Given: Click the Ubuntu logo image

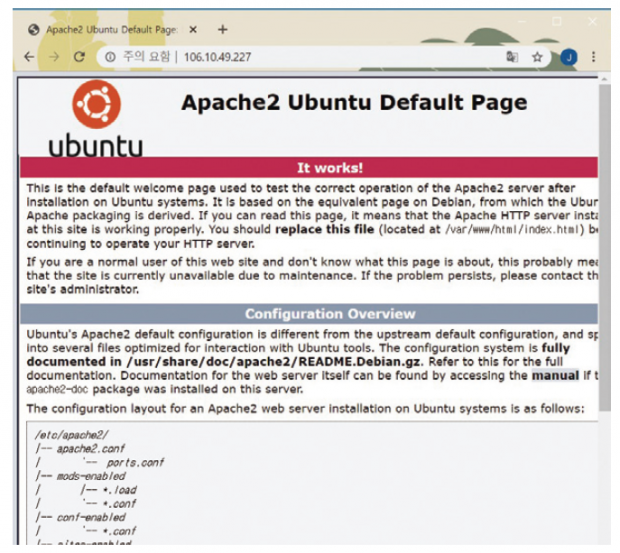Looking at the screenshot, I should tap(96, 119).
